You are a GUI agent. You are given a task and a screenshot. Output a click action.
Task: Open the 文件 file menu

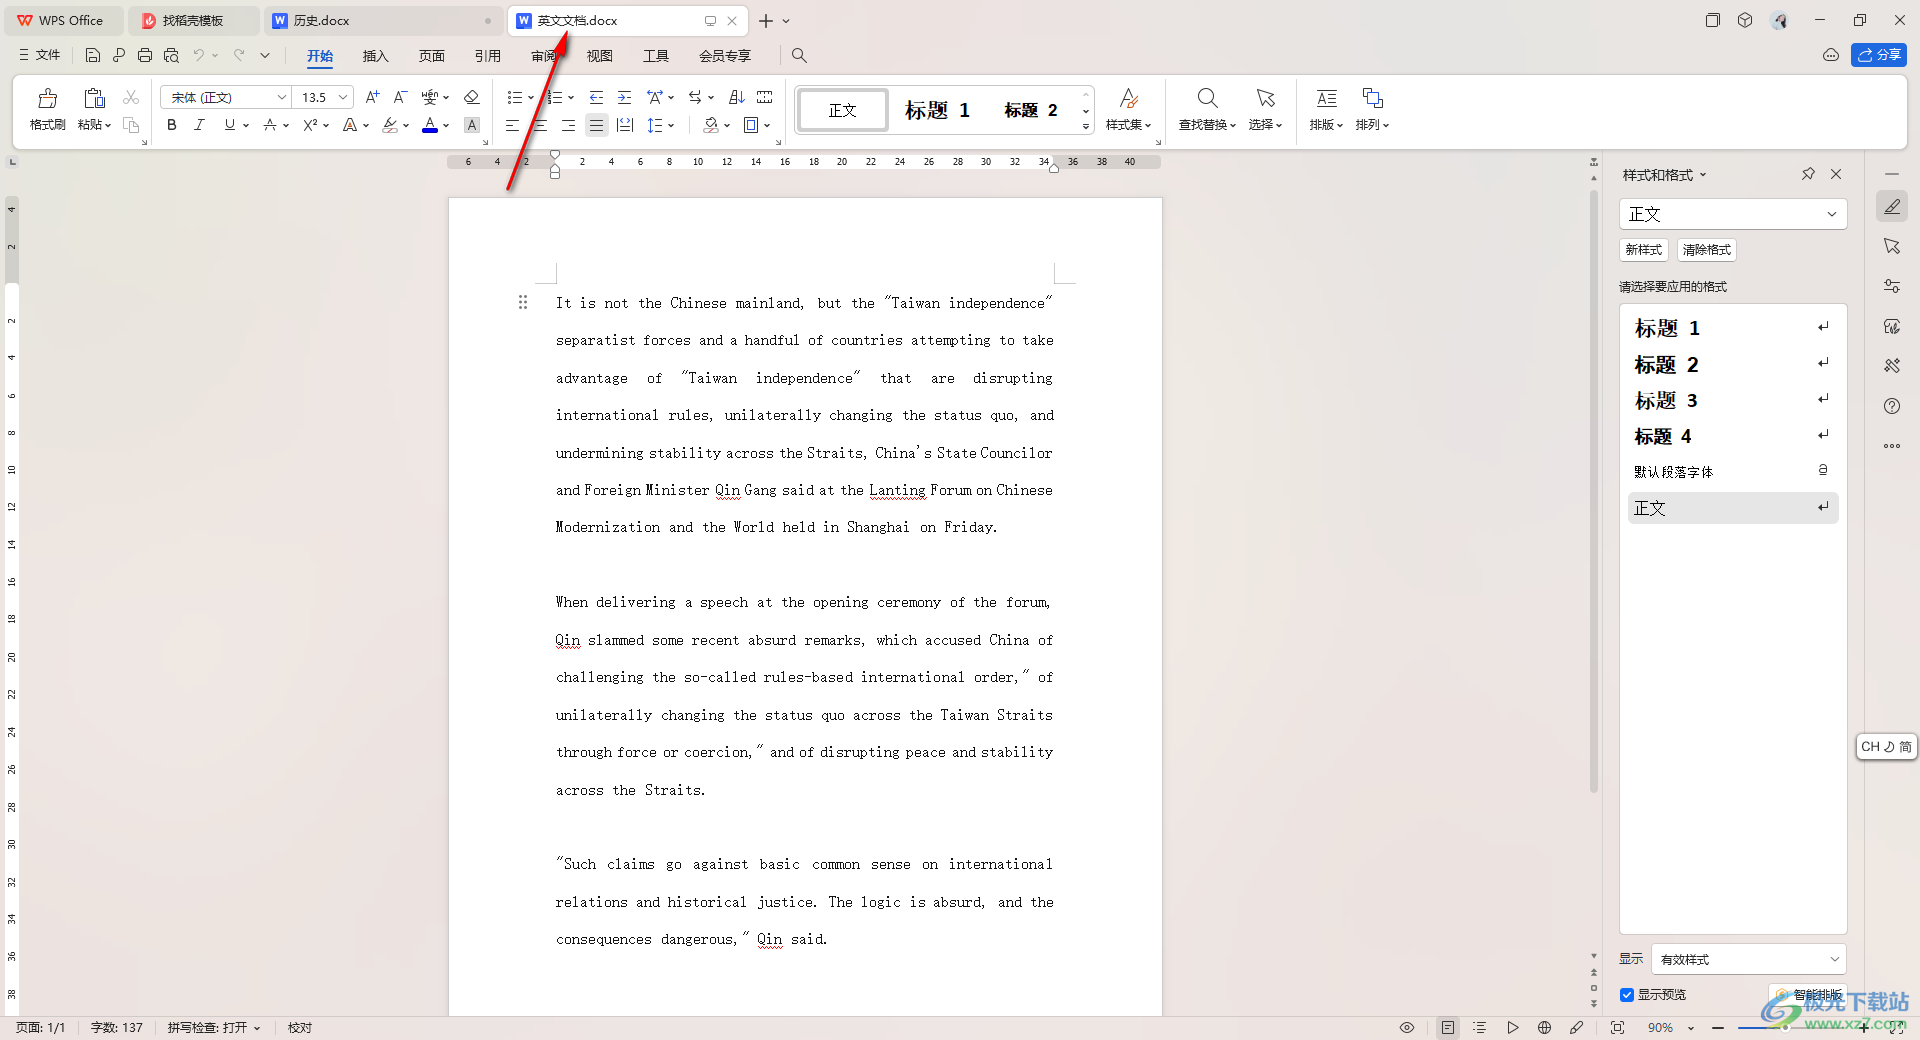point(40,55)
